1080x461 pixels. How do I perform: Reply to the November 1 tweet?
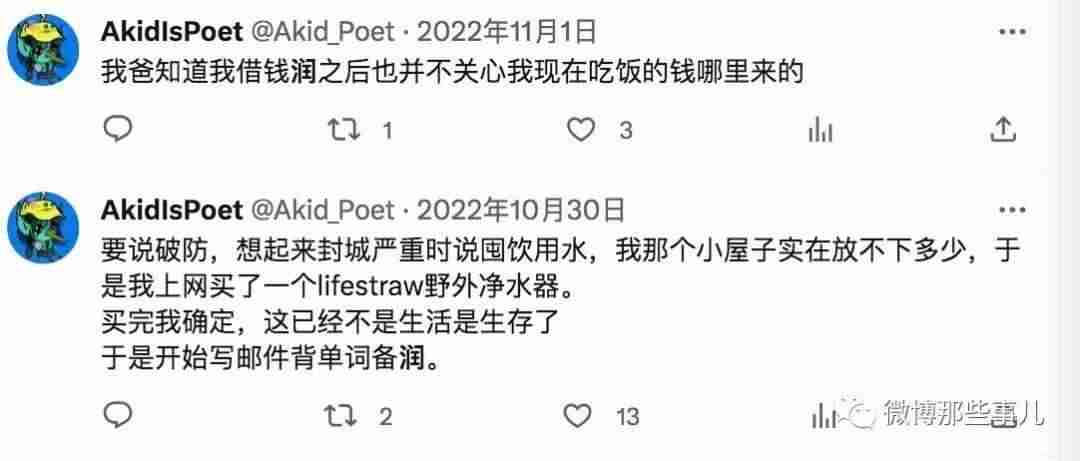117,130
